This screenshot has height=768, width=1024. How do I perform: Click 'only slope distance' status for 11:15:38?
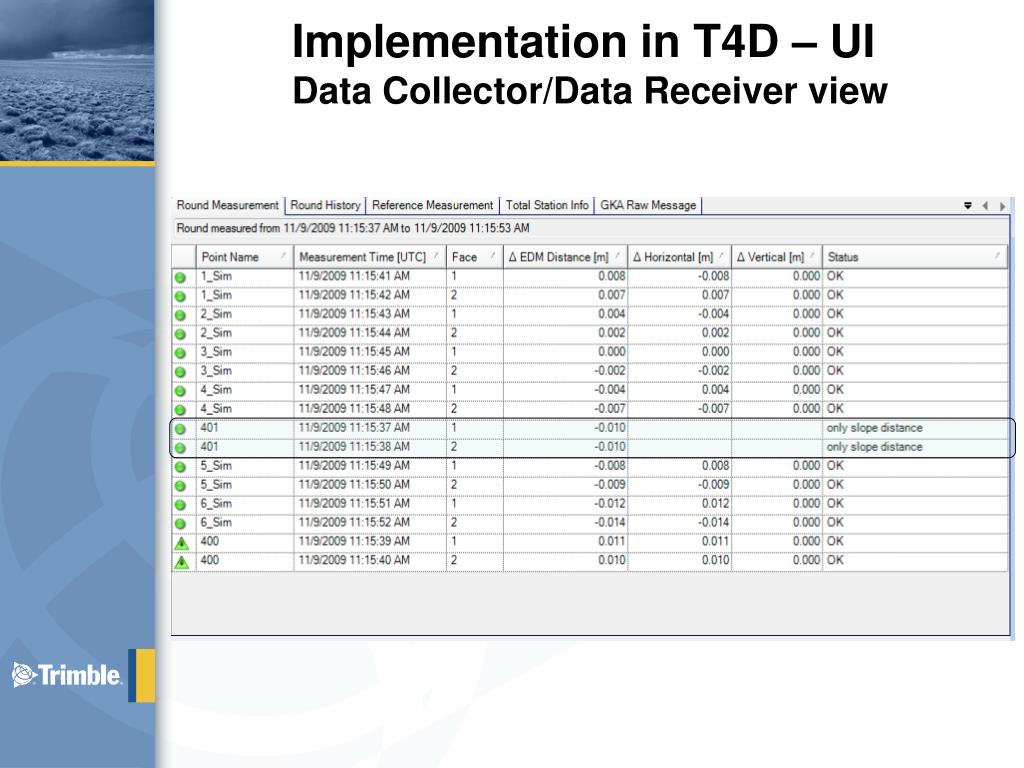(874, 447)
